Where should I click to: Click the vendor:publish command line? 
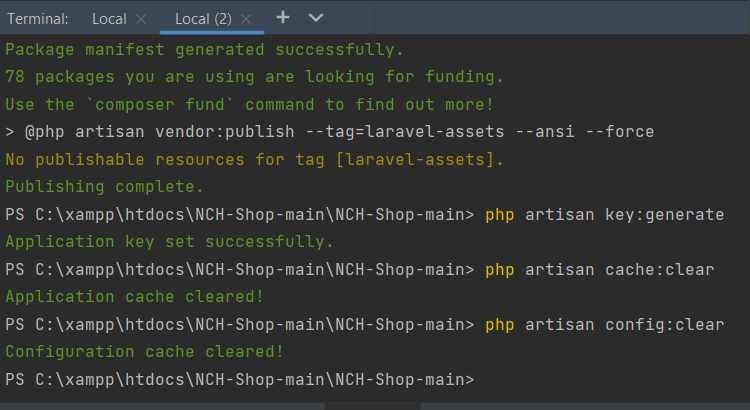point(330,132)
